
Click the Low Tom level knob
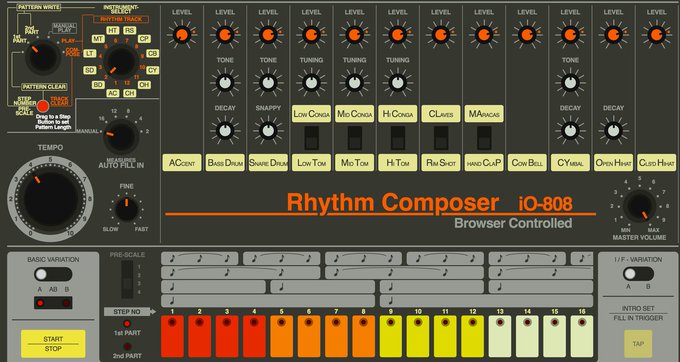pyautogui.click(x=311, y=35)
